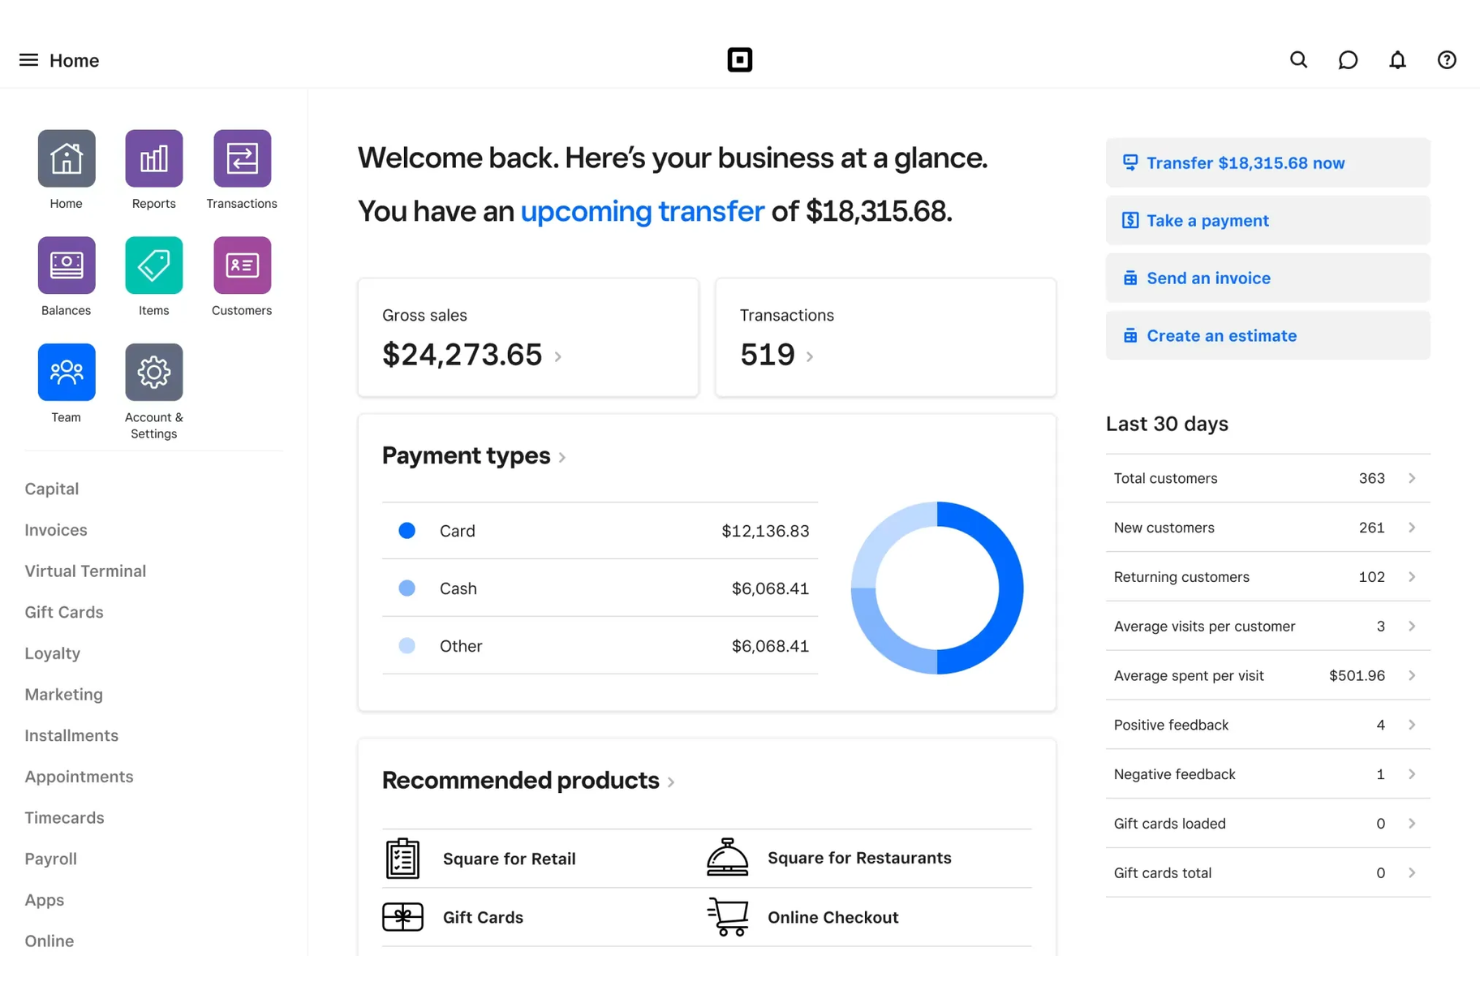
Task: Select the Team icon
Action: (66, 371)
